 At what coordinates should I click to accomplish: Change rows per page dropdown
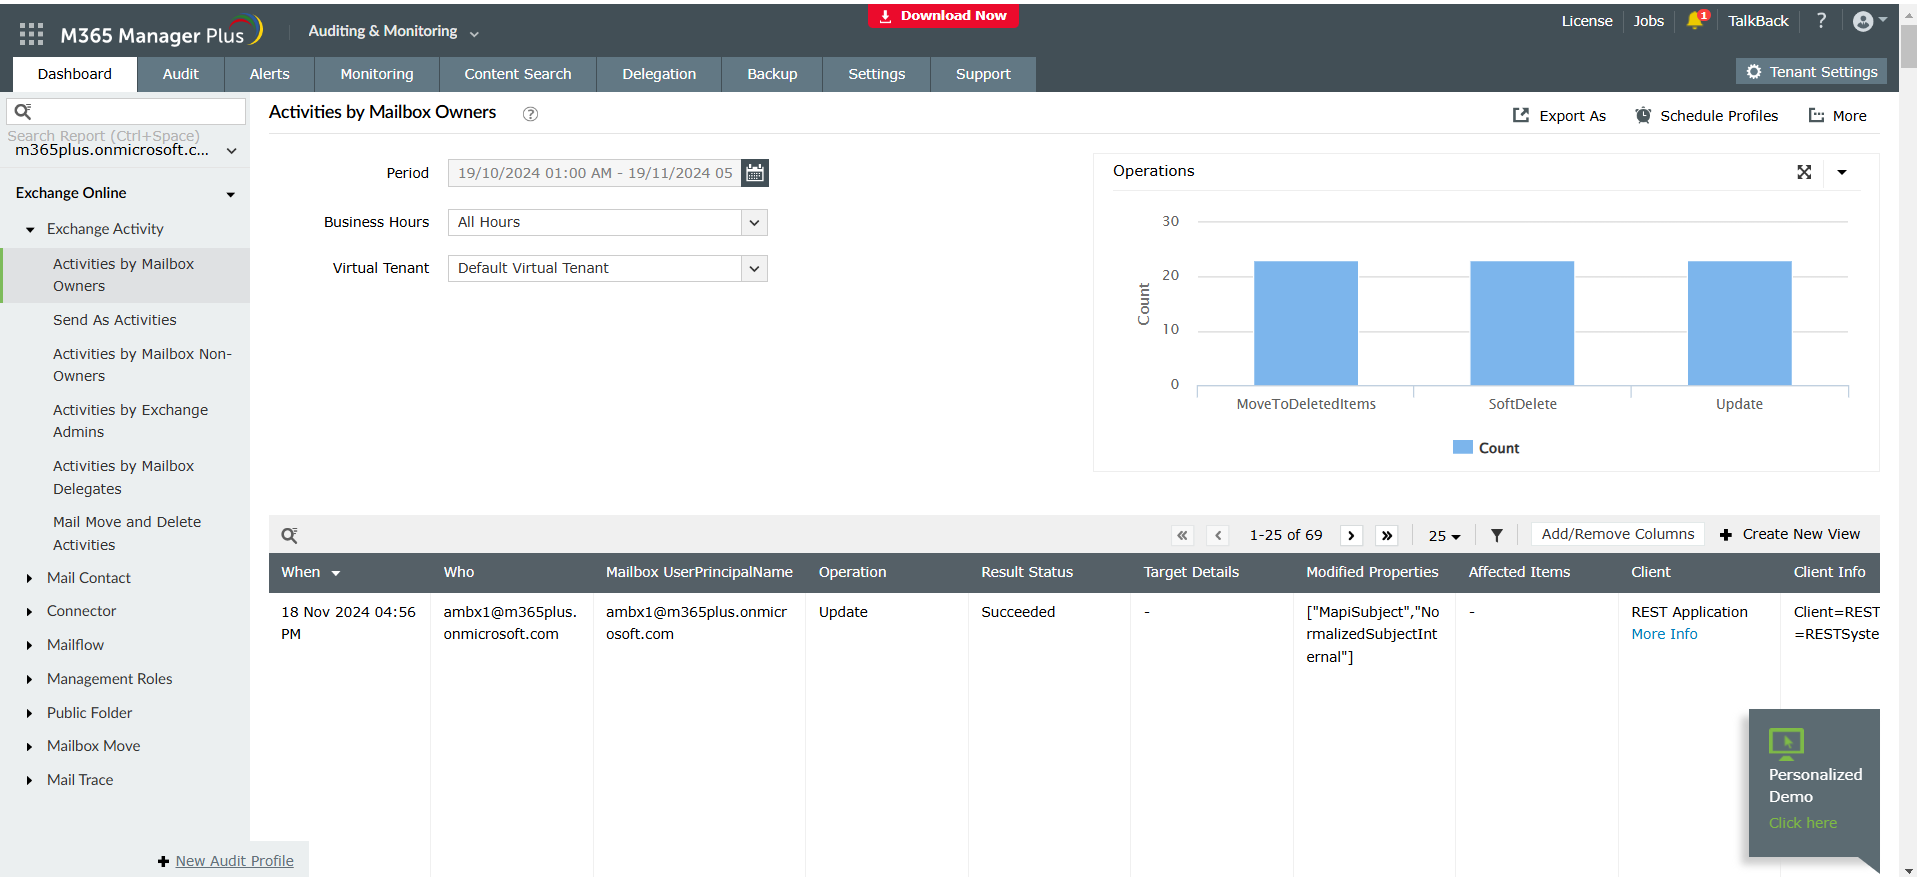coord(1444,536)
